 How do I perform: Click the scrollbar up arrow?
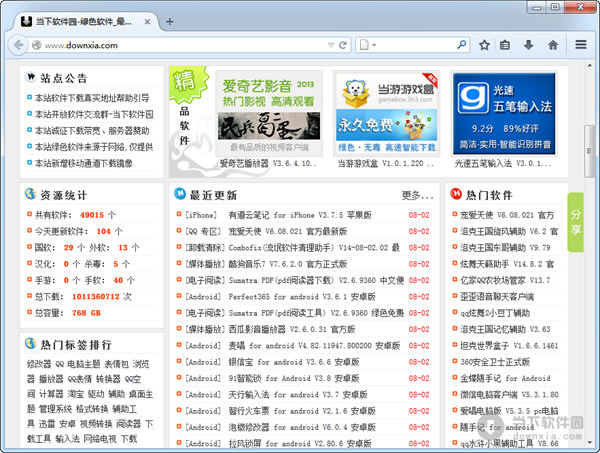click(589, 66)
